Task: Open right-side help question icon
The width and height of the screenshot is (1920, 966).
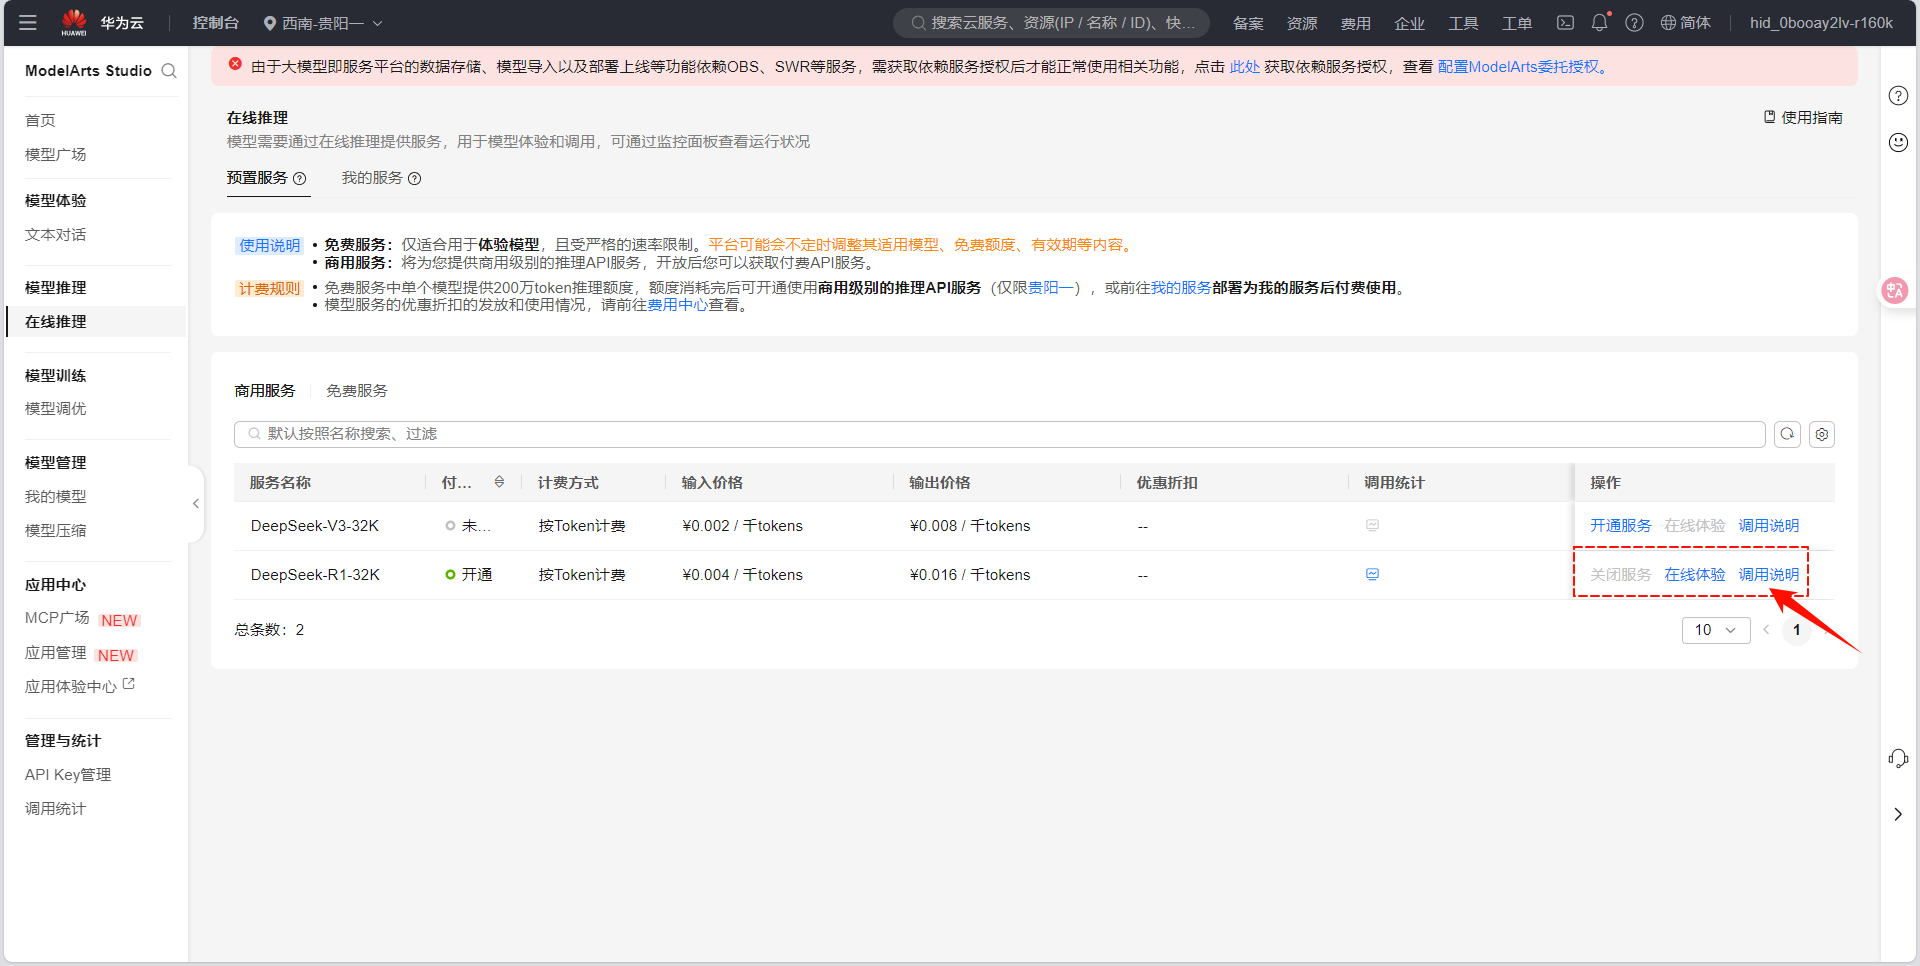Action: [1898, 96]
